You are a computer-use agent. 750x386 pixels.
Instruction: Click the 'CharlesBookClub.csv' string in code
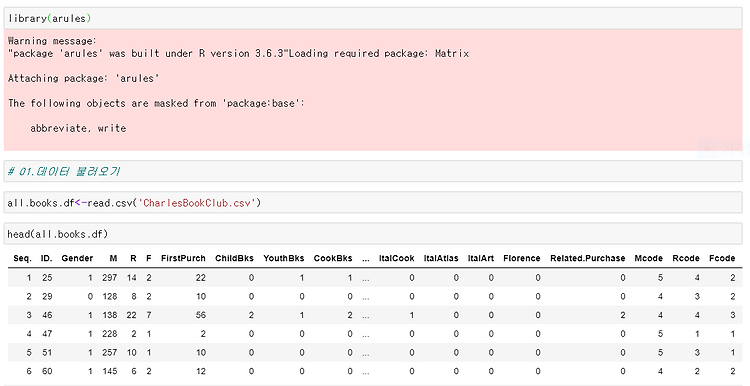click(x=197, y=203)
